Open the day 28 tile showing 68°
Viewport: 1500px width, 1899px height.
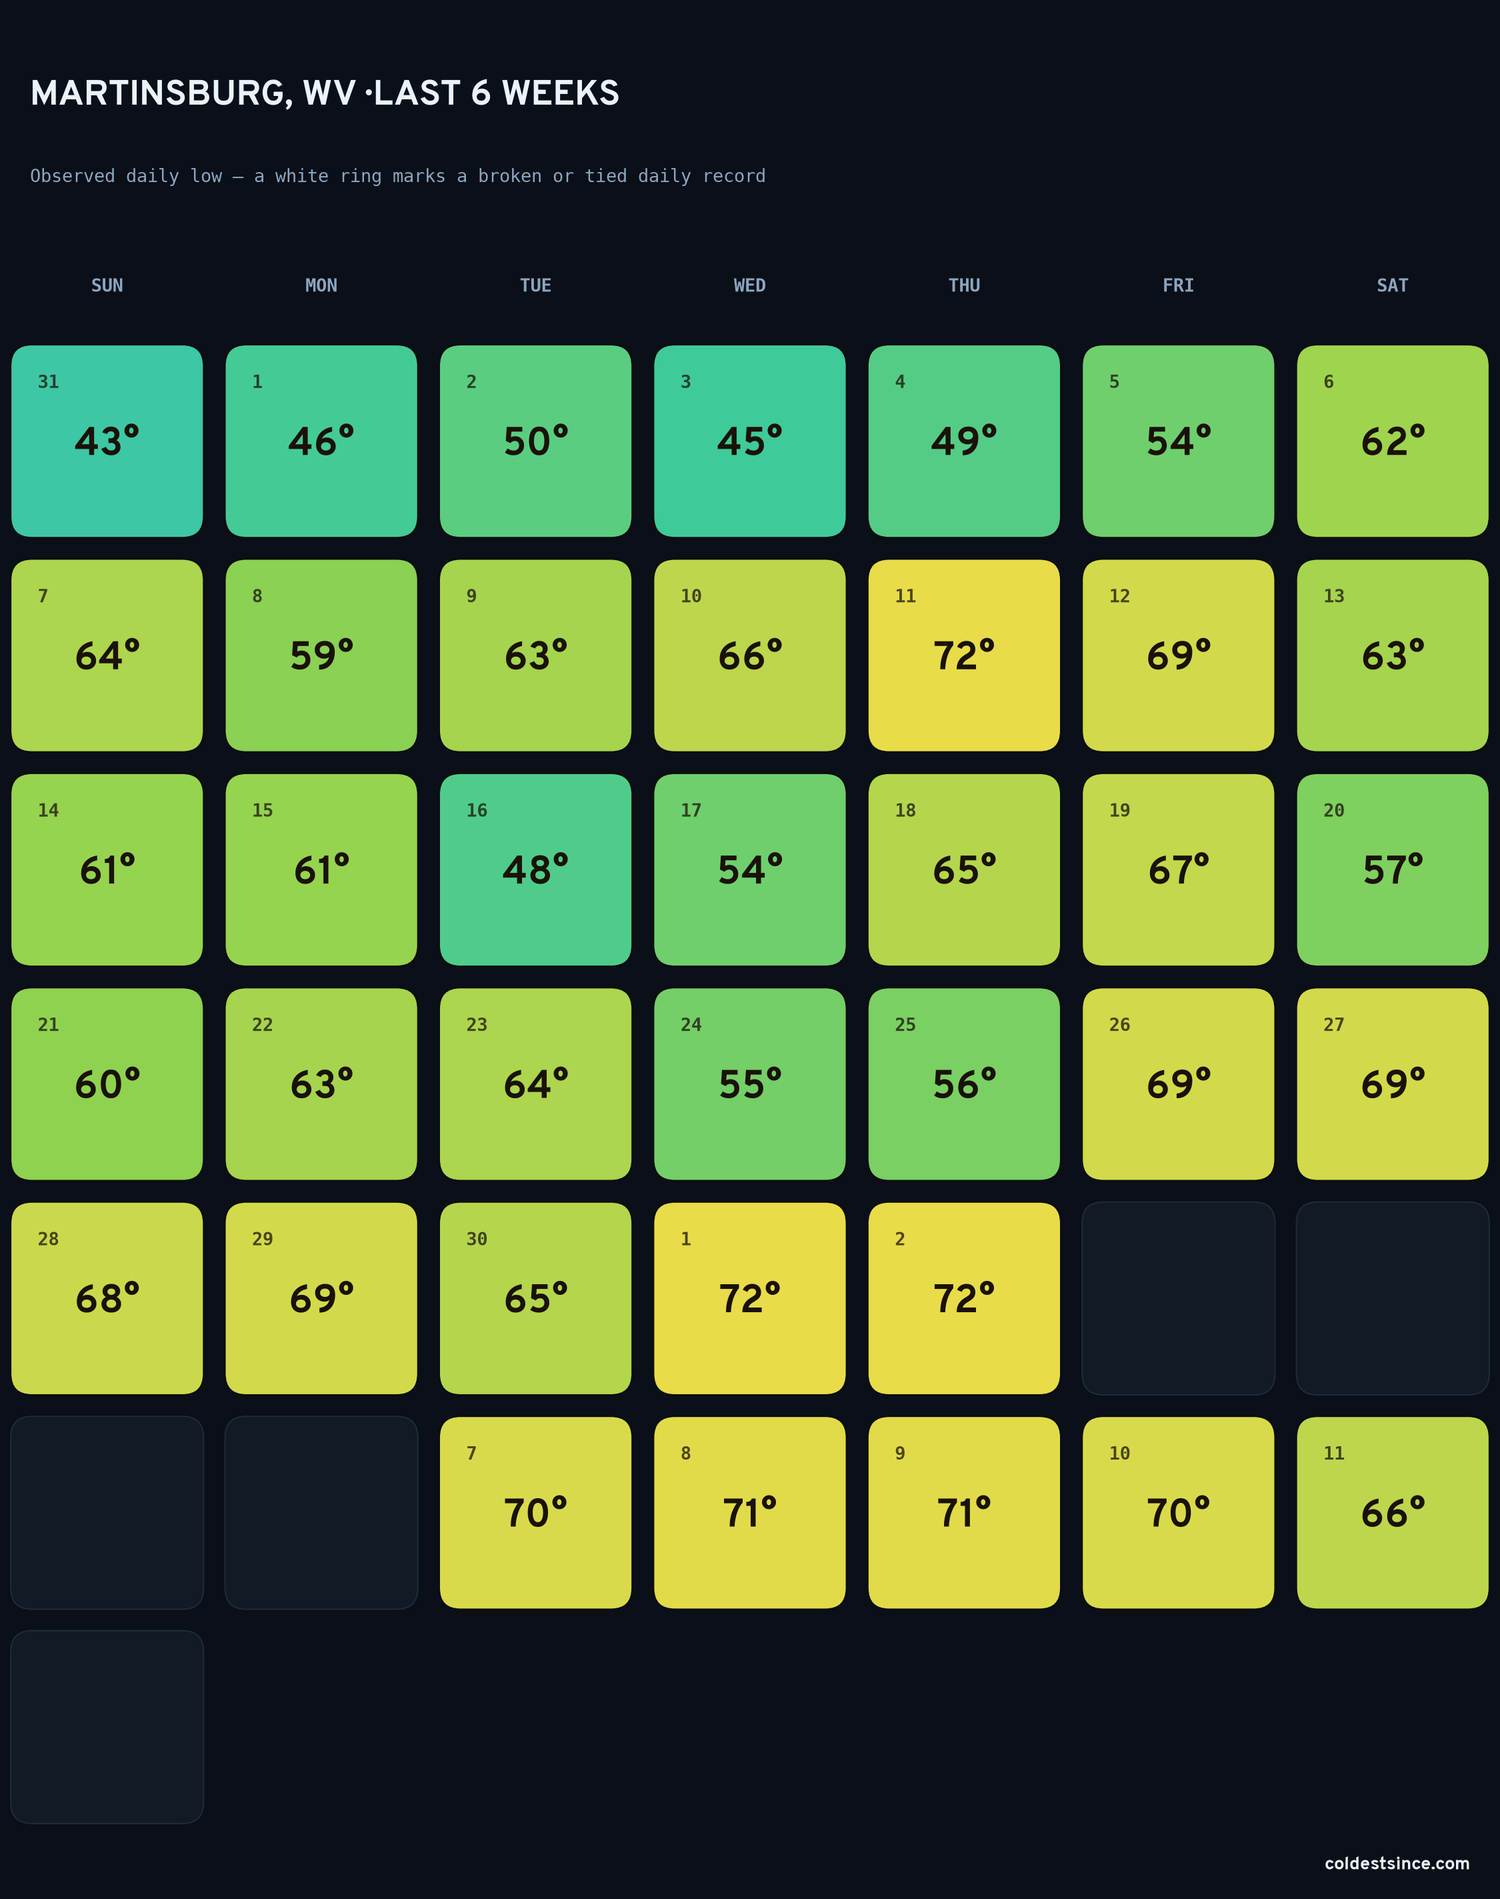[x=107, y=1298]
